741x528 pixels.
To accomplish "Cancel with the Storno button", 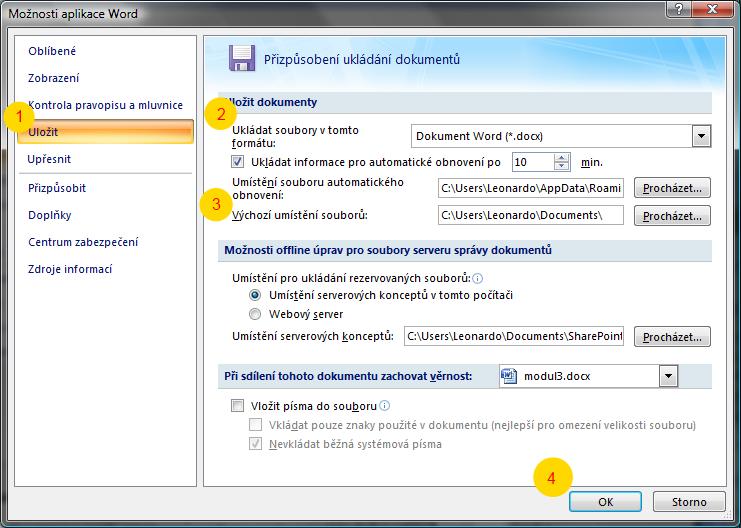I will tap(689, 502).
